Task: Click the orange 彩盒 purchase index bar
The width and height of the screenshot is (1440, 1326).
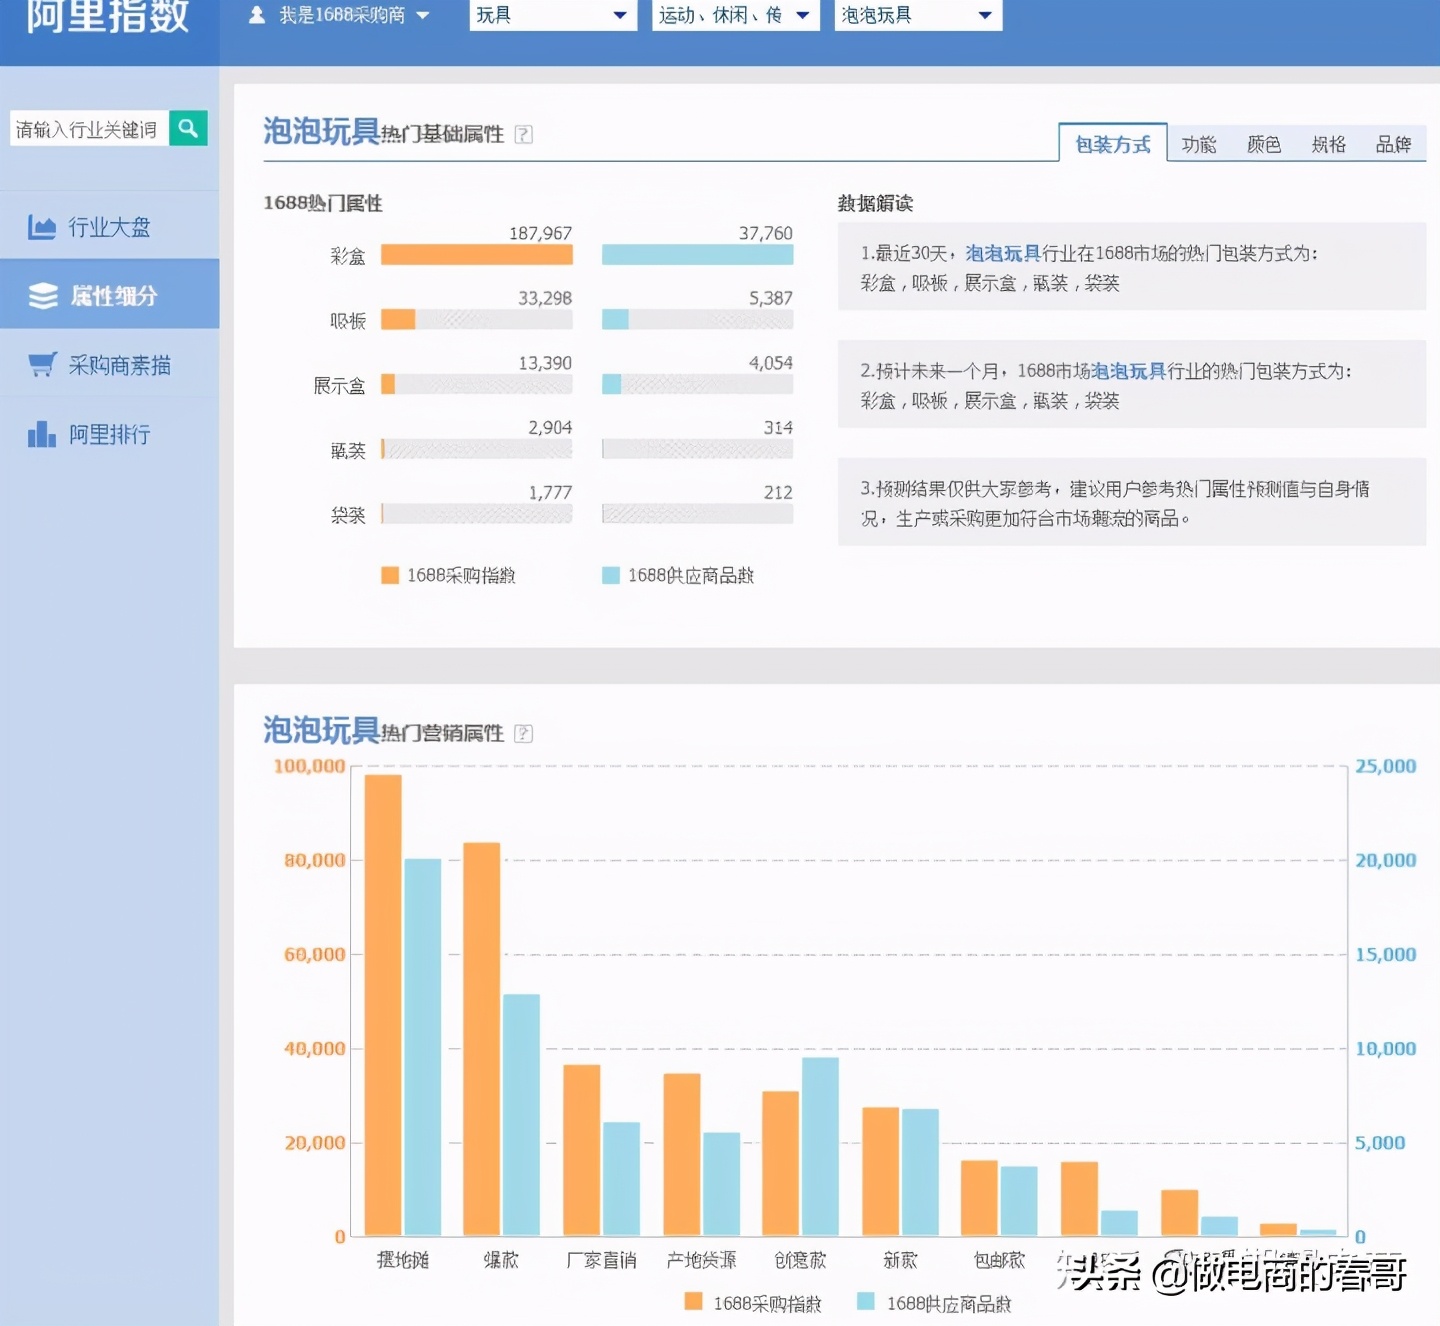Action: 476,255
